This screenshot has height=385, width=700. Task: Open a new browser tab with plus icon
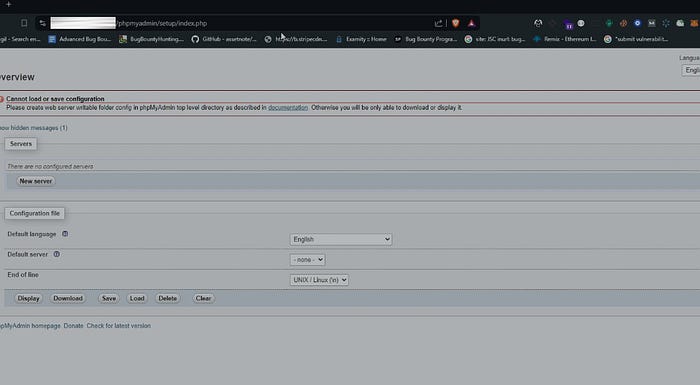tap(8, 4)
